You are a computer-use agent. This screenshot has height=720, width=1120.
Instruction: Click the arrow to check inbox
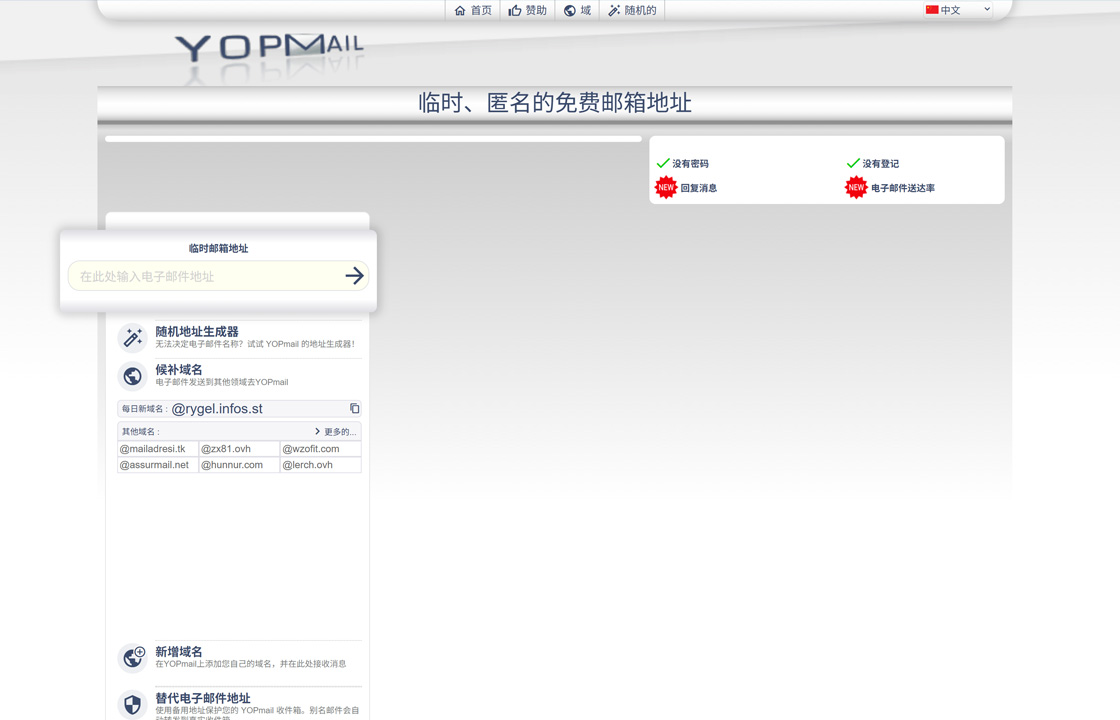354,276
